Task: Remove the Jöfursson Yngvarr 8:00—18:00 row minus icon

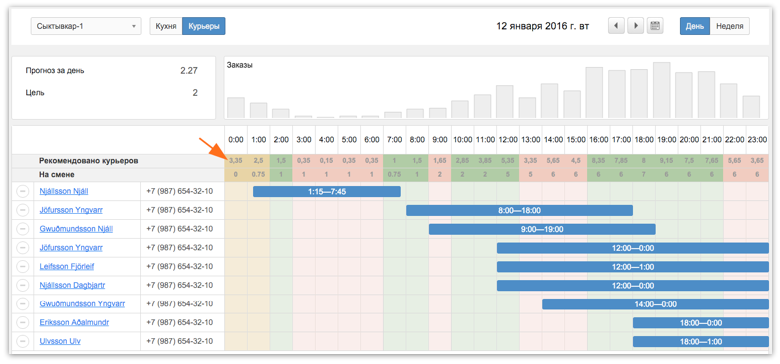Action: (22, 210)
